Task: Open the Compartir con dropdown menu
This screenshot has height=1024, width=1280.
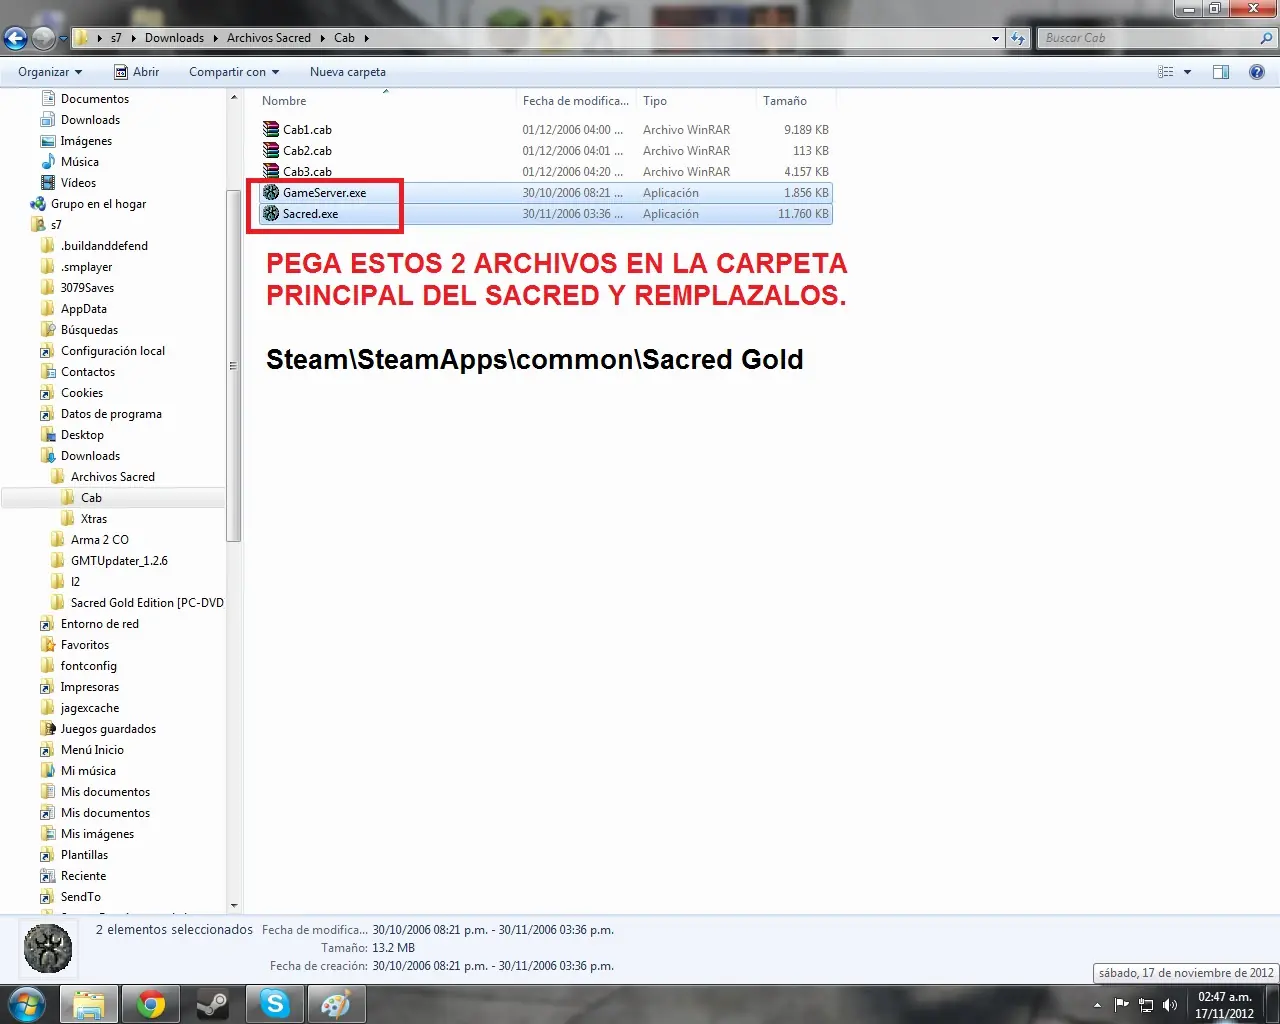Action: 234,72
